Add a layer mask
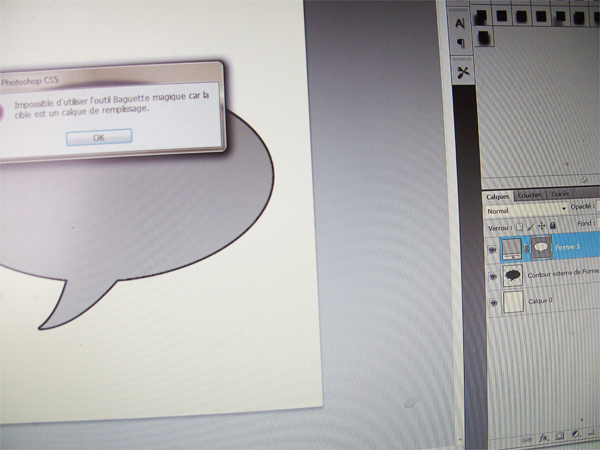This screenshot has height=450, width=600. click(559, 435)
